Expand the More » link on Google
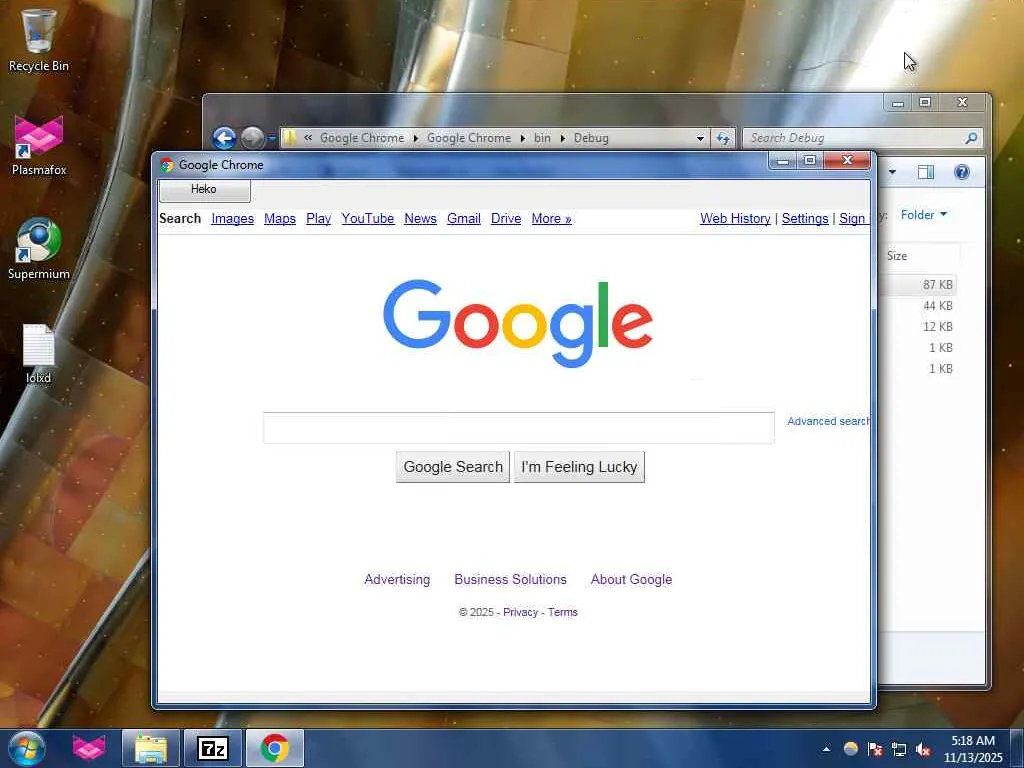This screenshot has width=1024, height=768. click(x=551, y=219)
